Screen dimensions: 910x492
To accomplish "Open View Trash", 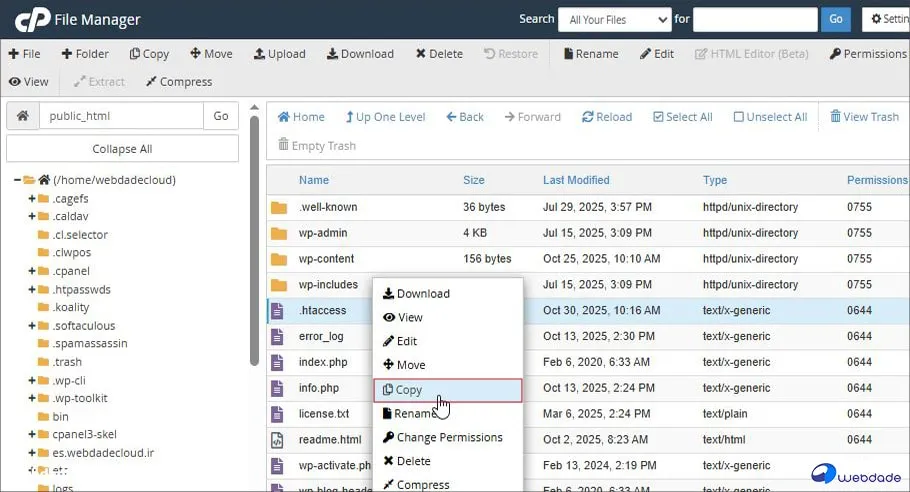I will [864, 117].
